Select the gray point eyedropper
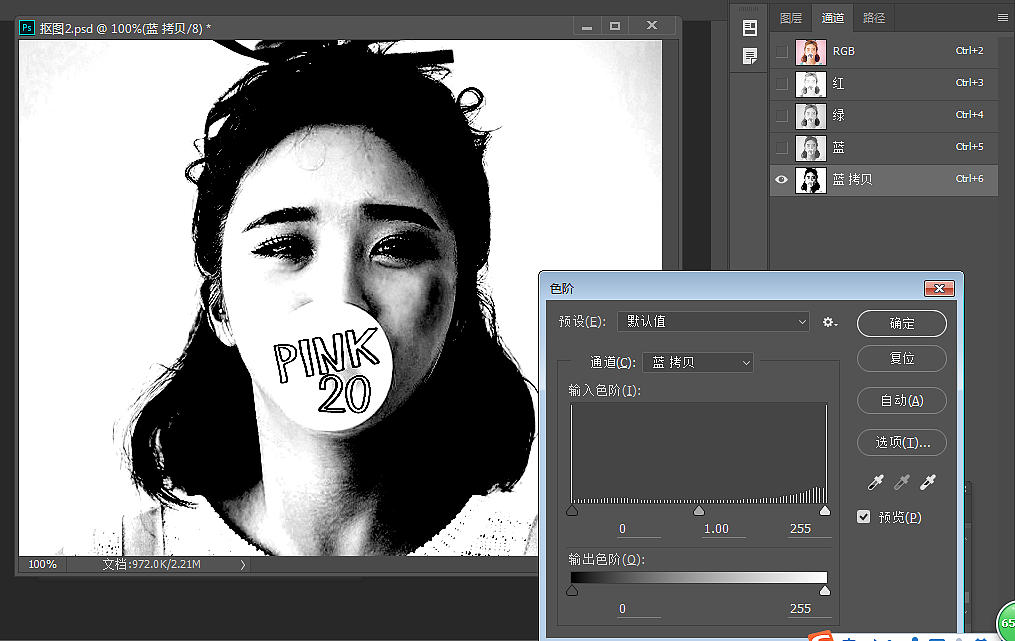Image resolution: width=1015 pixels, height=641 pixels. [901, 481]
